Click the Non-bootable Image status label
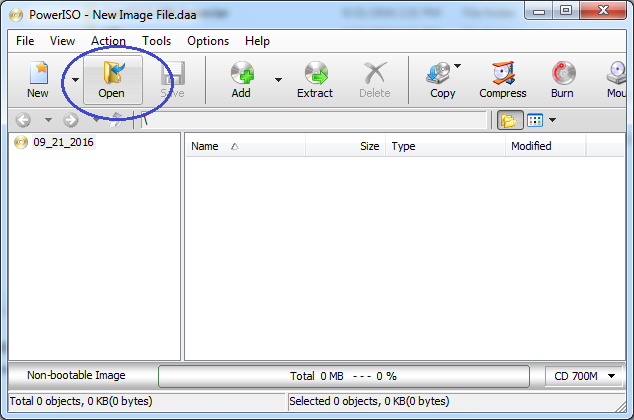Image resolution: width=634 pixels, height=420 pixels. point(76,375)
